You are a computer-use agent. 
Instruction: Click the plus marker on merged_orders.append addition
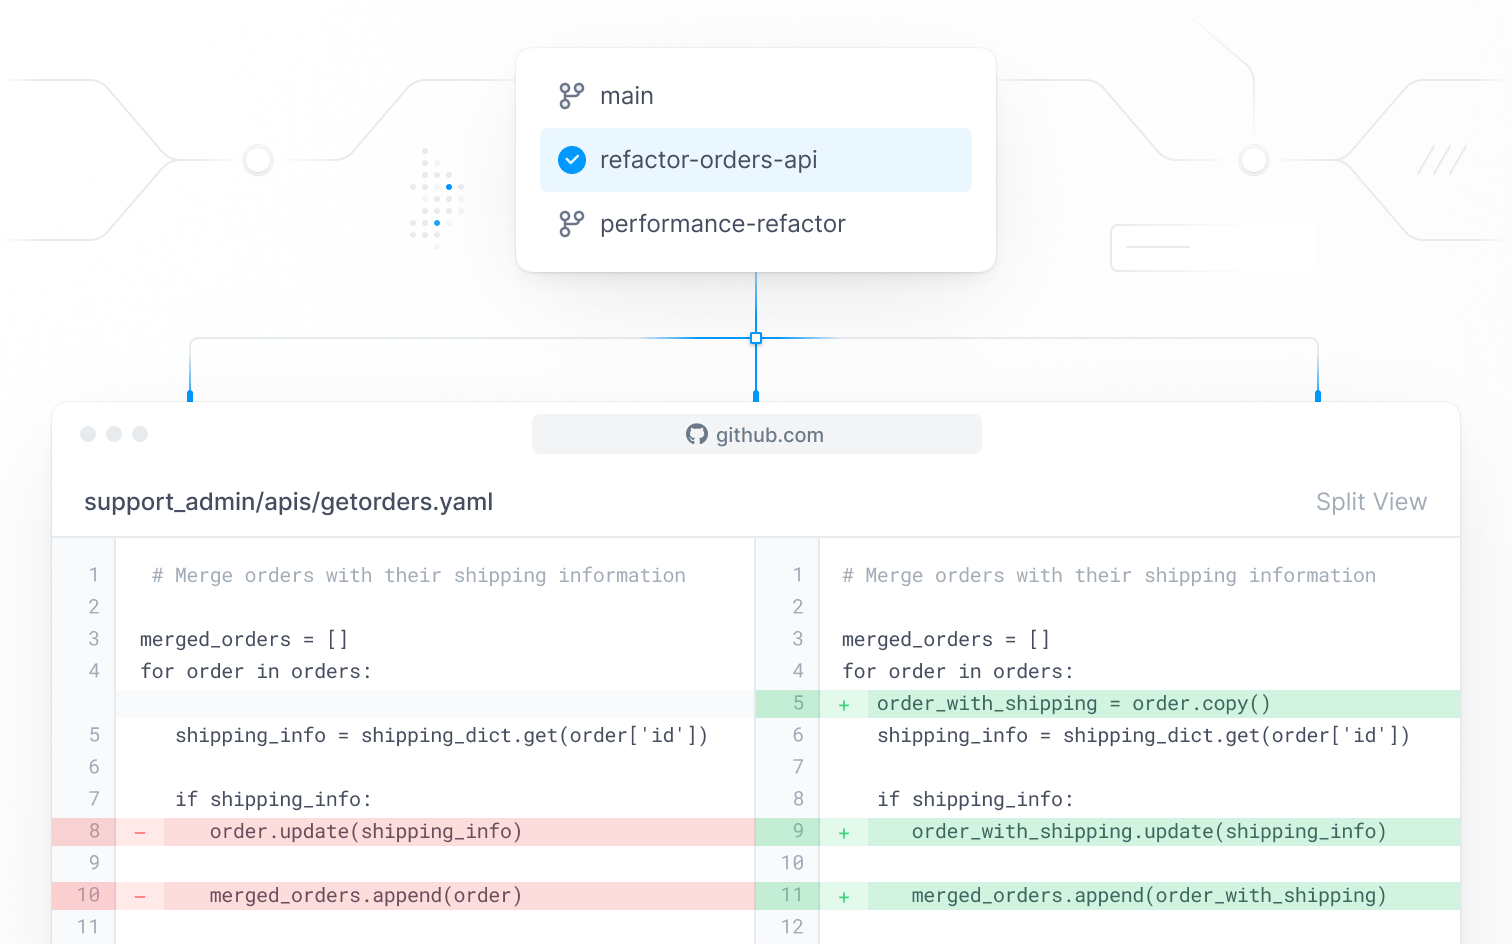[x=844, y=895]
